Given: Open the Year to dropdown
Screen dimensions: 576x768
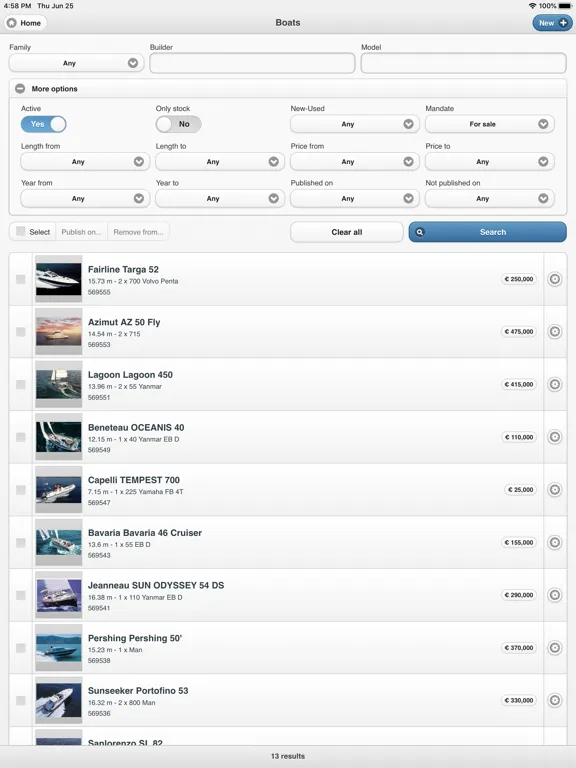Looking at the screenshot, I should (220, 198).
